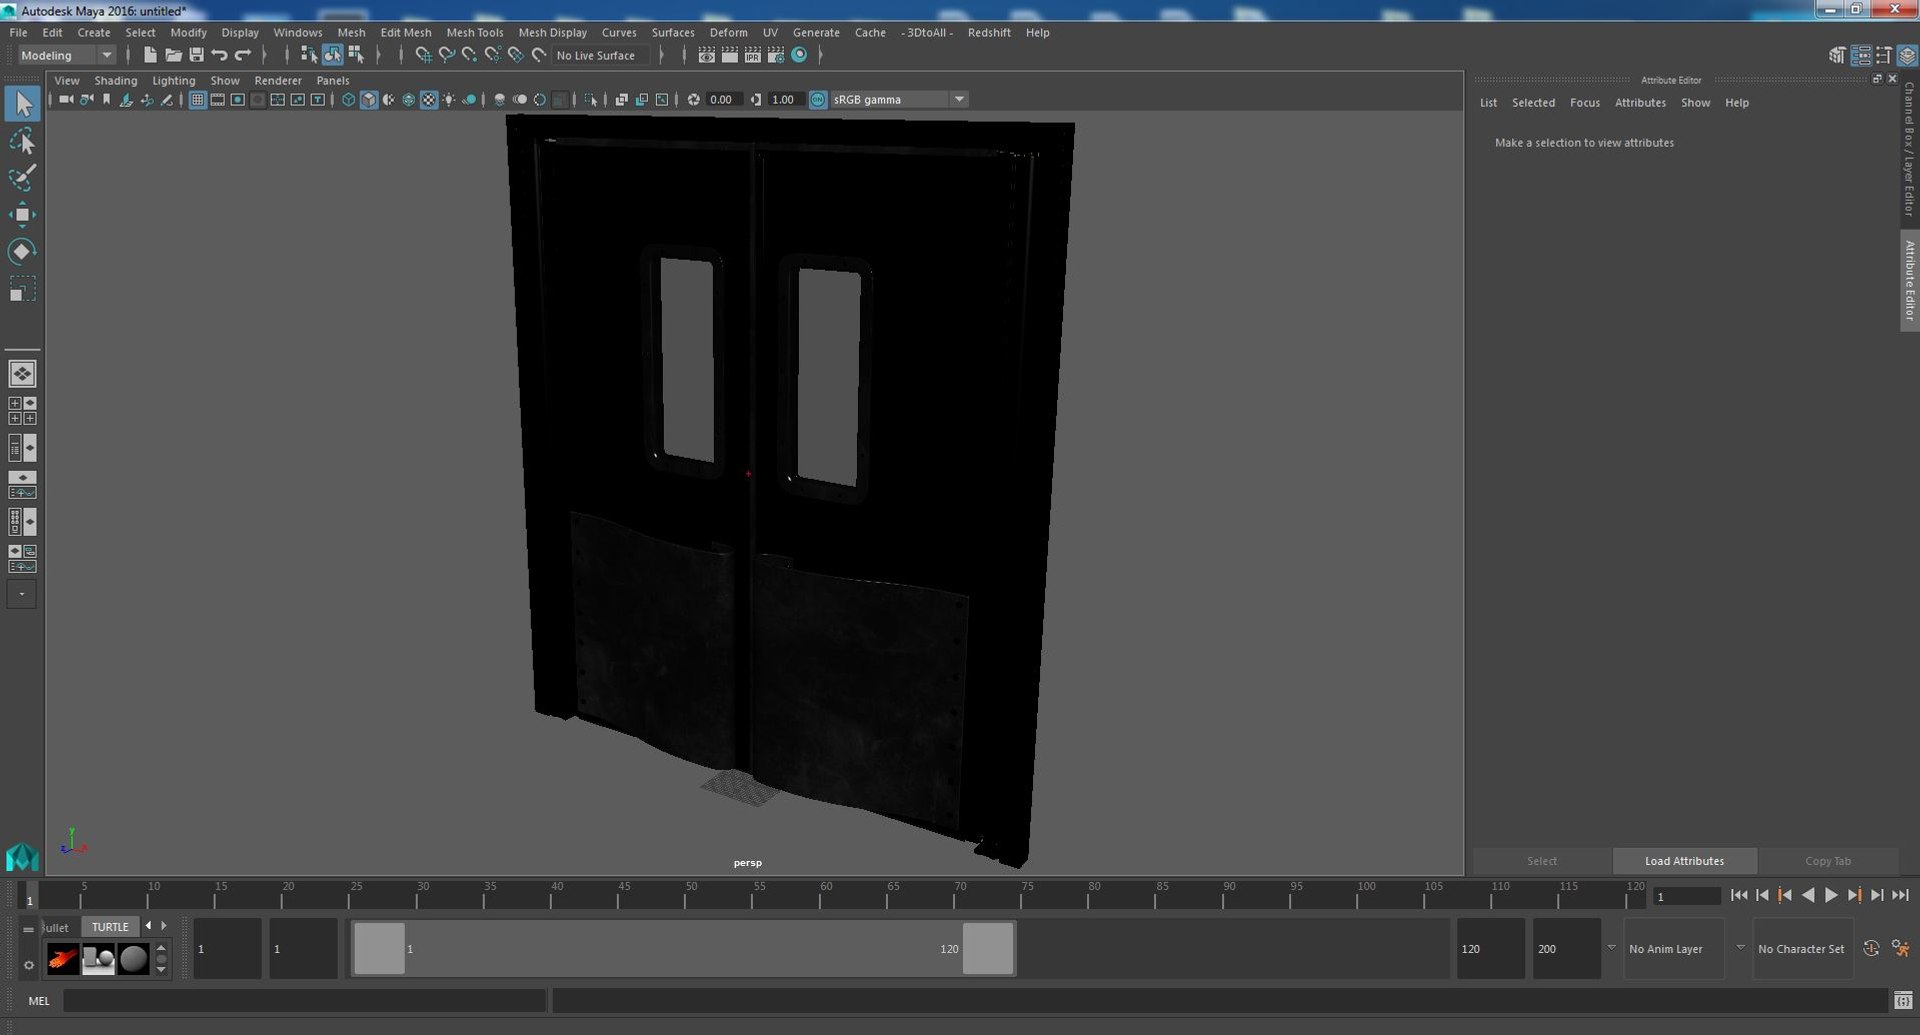The image size is (1920, 1035).
Task: Click the range slider left handle
Action: pos(379,948)
